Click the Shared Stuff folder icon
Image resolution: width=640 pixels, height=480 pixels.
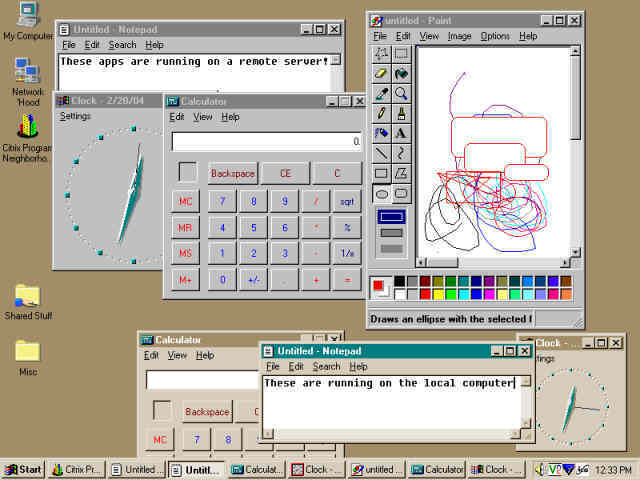[x=27, y=296]
